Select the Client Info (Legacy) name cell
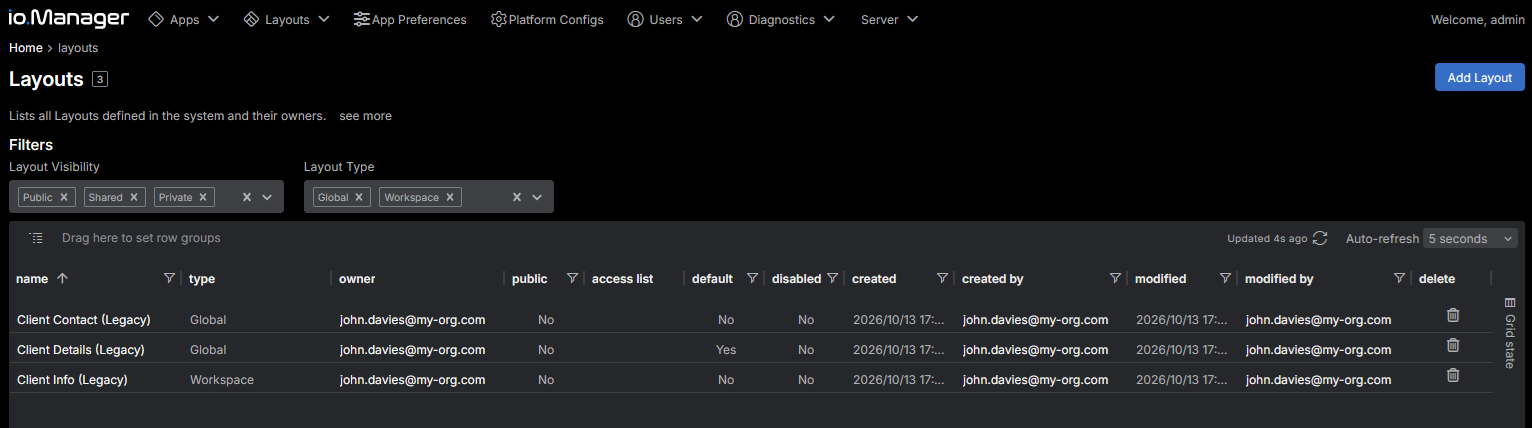This screenshot has height=428, width=1532. tap(72, 380)
